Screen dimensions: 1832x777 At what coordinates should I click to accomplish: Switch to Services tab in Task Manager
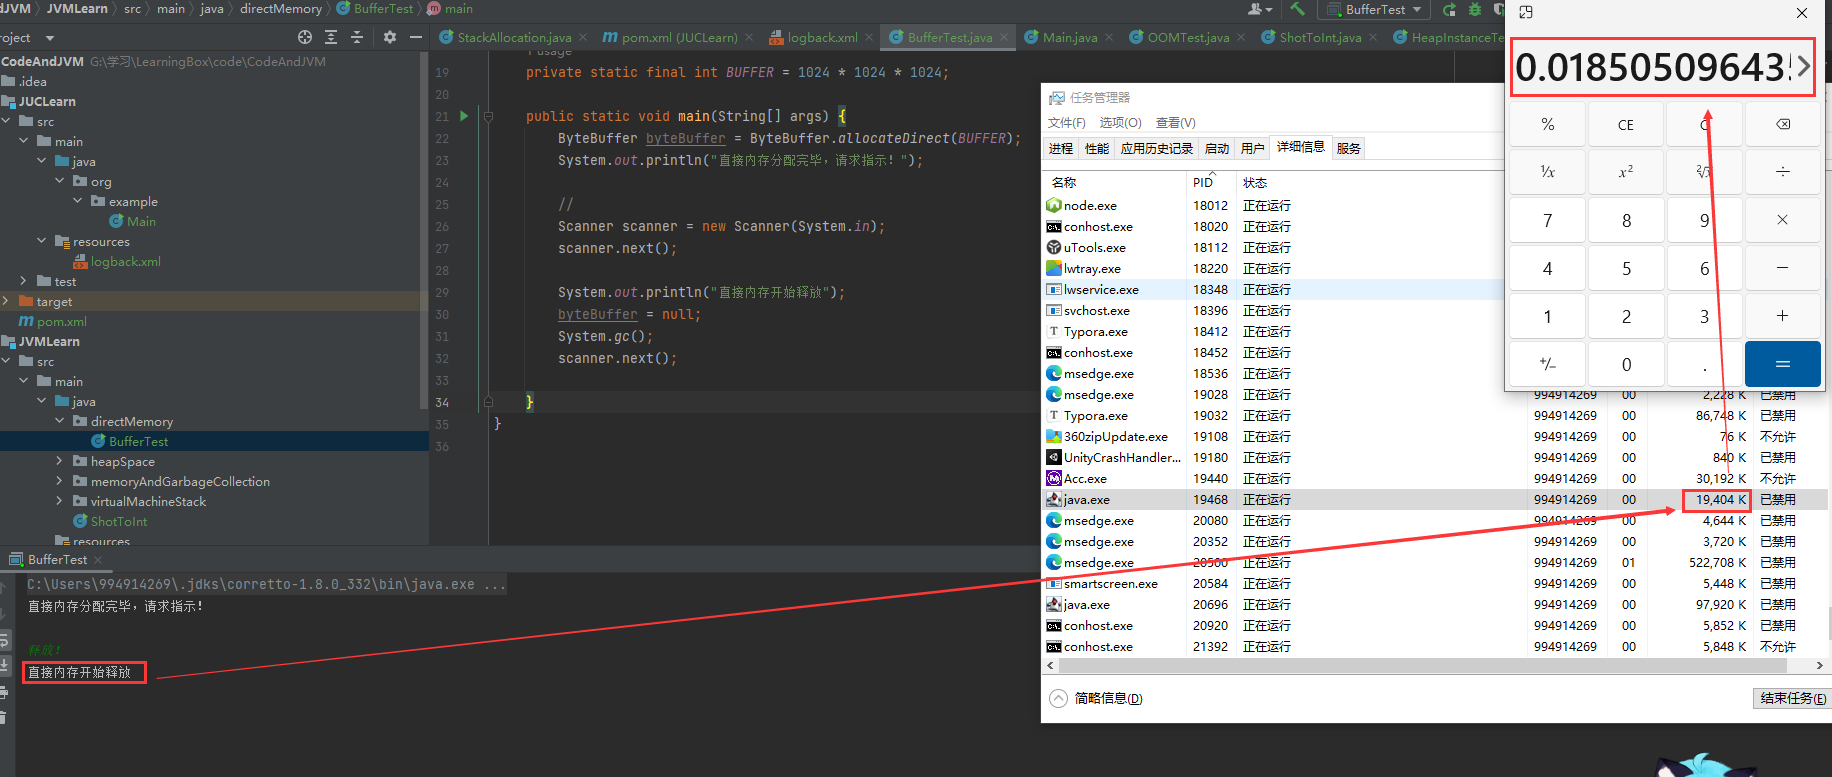pos(1348,148)
